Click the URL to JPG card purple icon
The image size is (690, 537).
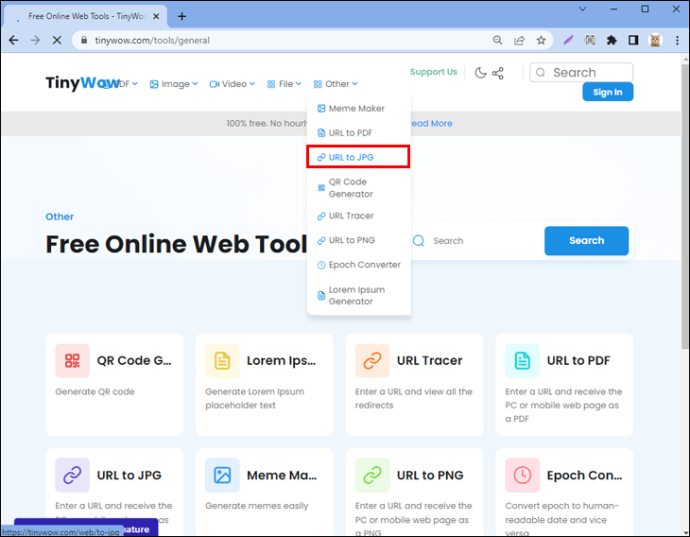point(72,475)
